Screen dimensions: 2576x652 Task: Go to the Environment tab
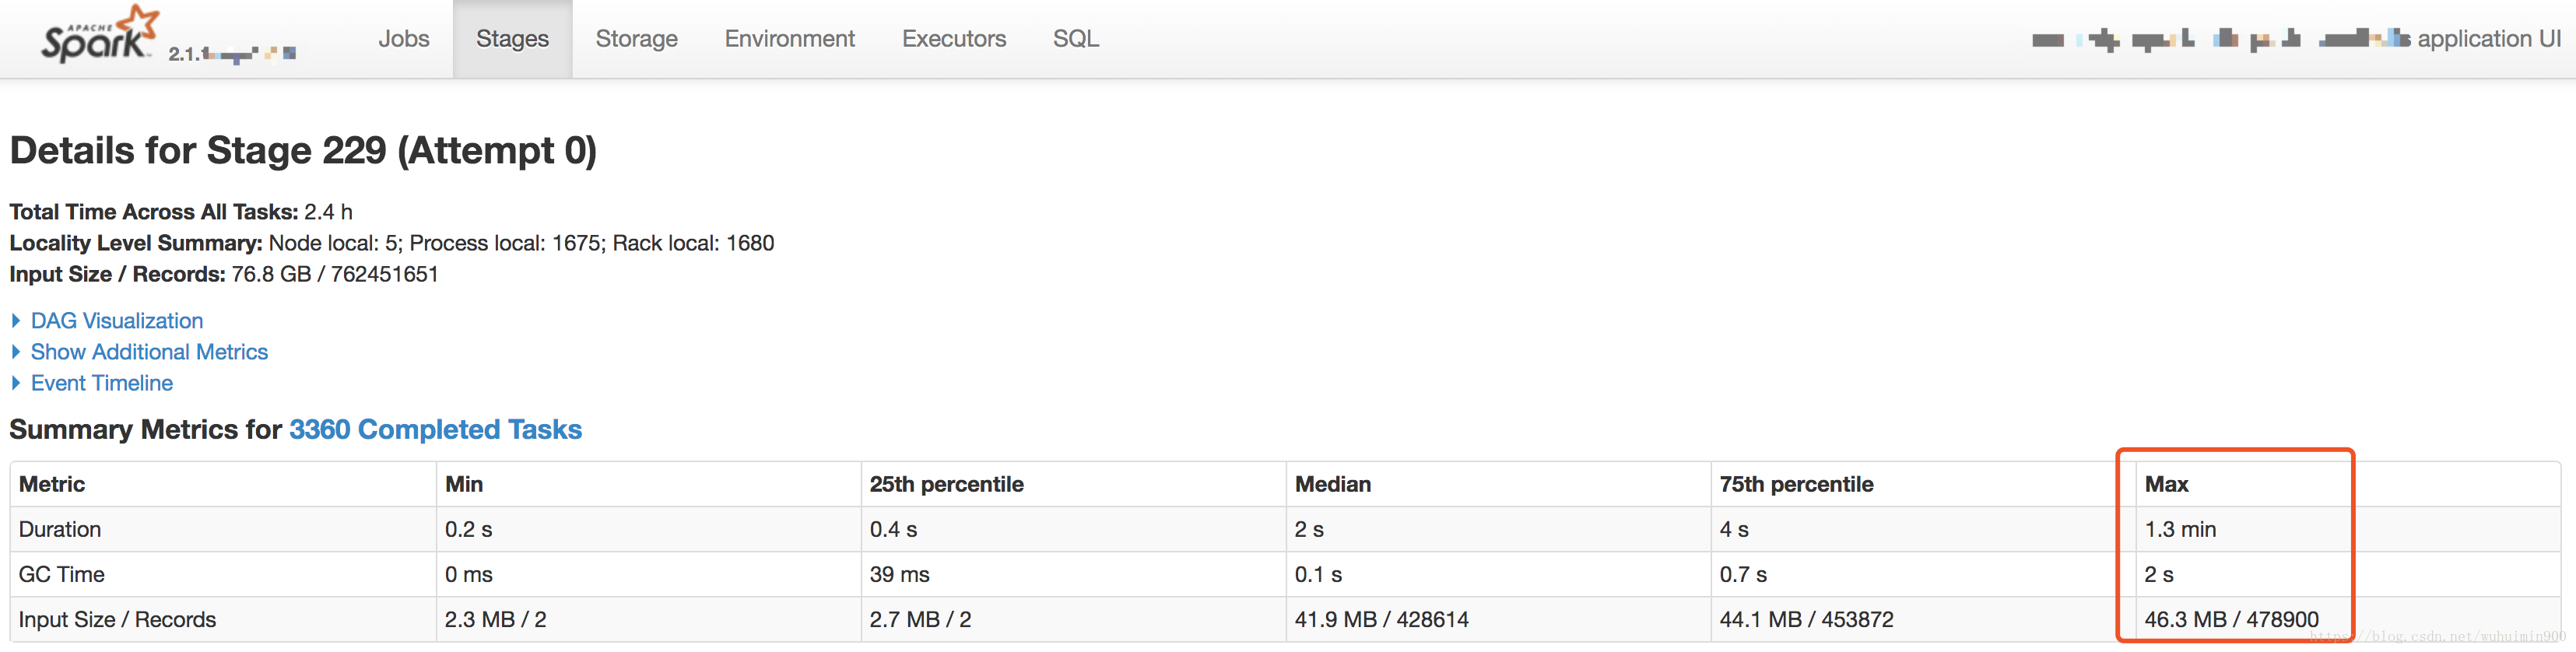[789, 39]
